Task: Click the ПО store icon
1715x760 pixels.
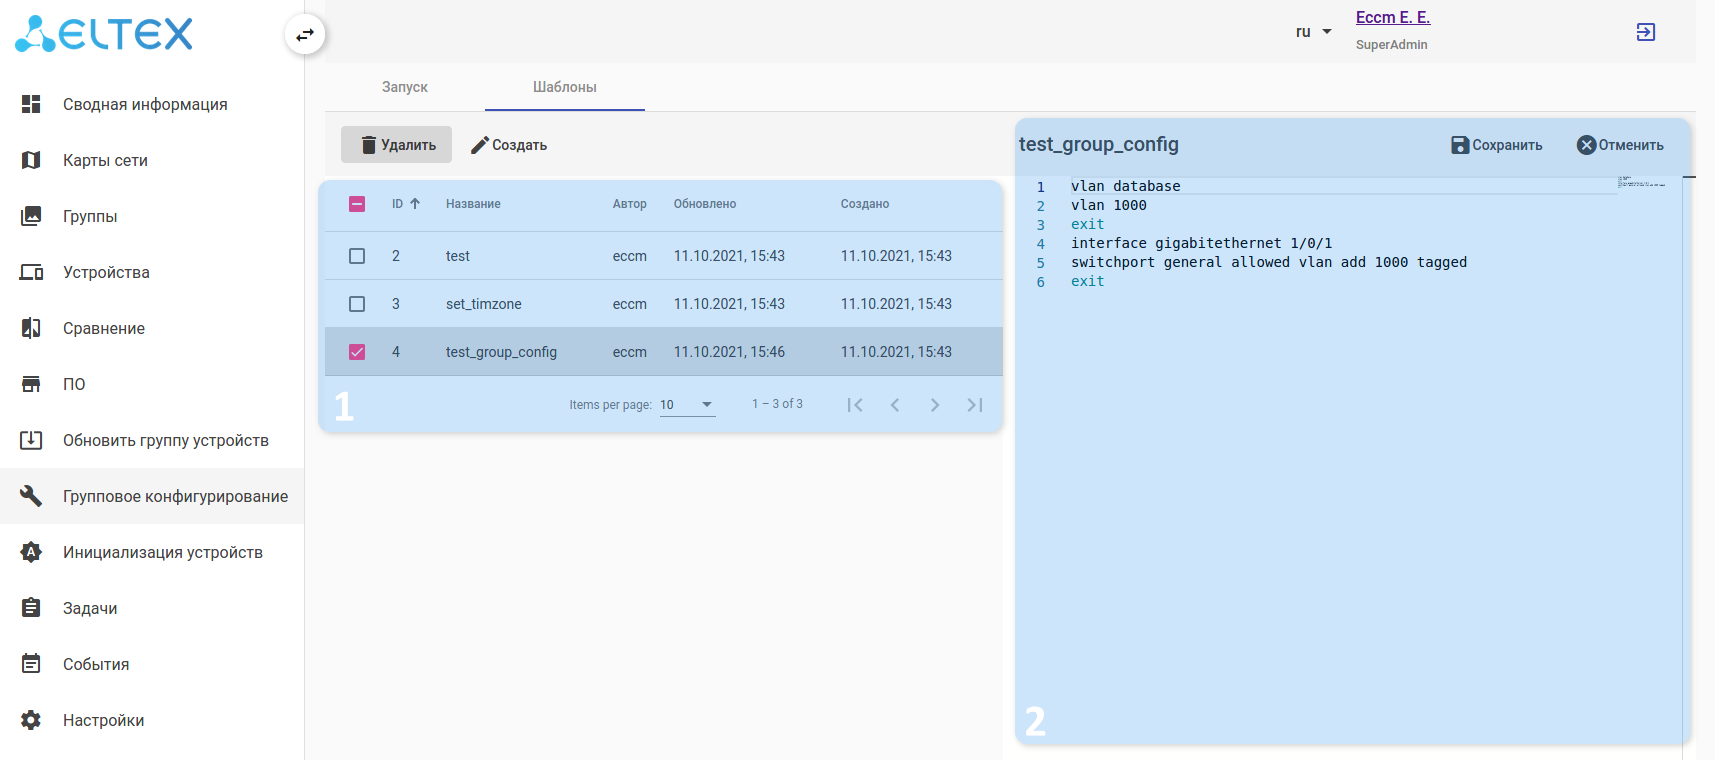Action: pos(31,384)
